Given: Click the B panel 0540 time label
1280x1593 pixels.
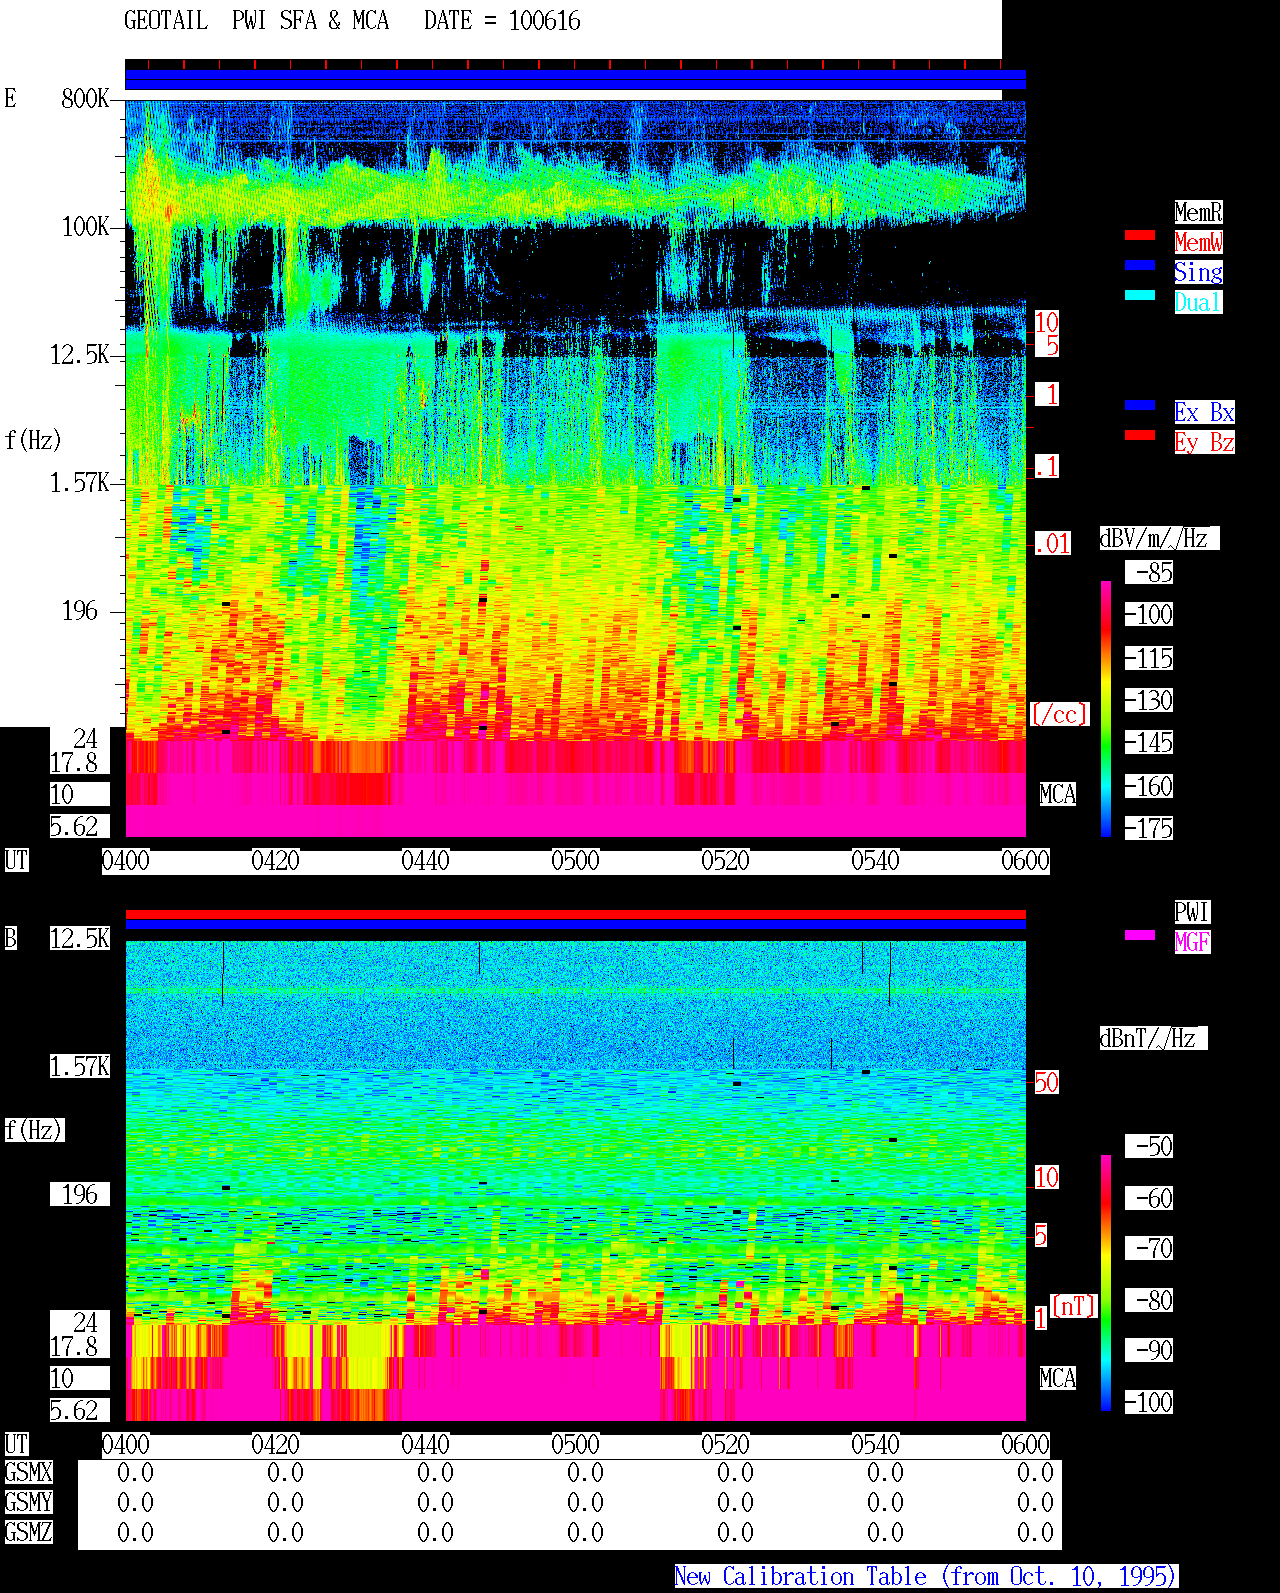Looking at the screenshot, I should click(875, 1444).
